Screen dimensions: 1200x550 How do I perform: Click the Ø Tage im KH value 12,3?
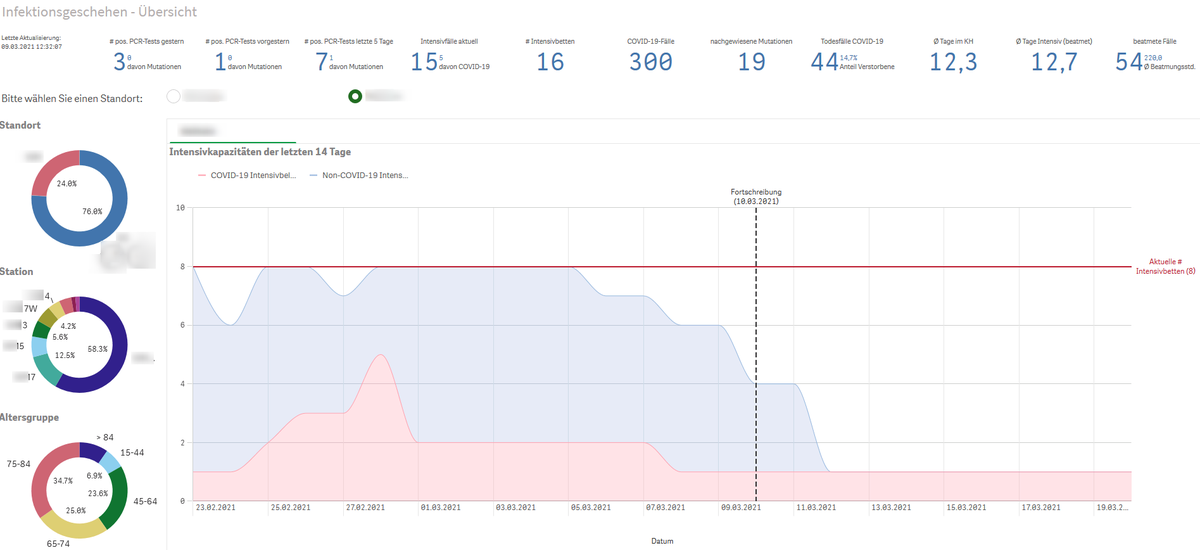[x=954, y=63]
